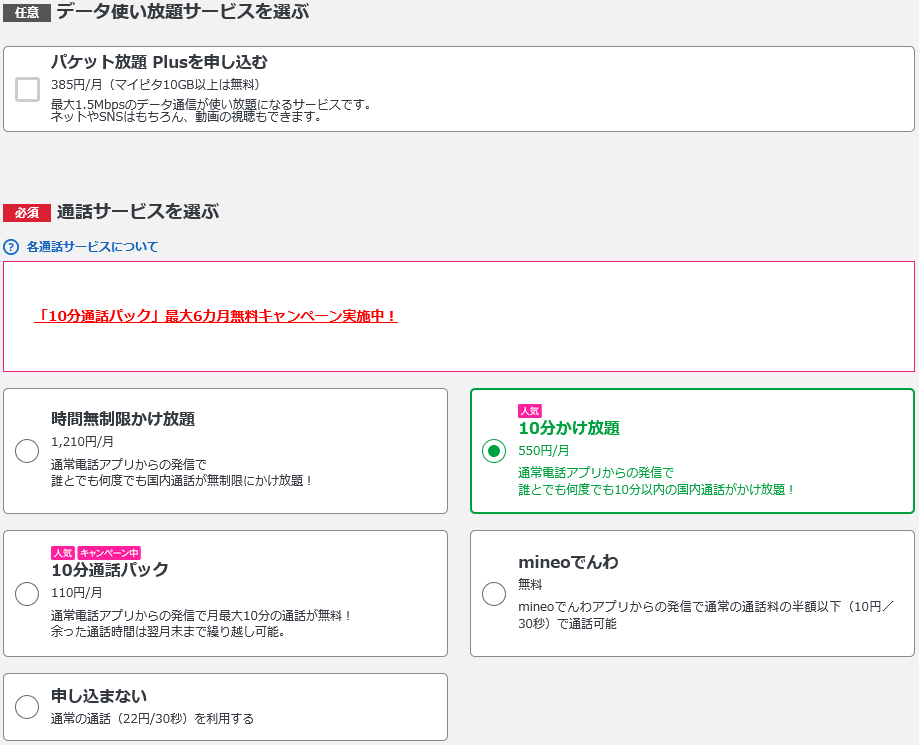This screenshot has width=919, height=745.
Task: Enable the パケット放題 Plus checkbox
Action: coord(25,88)
